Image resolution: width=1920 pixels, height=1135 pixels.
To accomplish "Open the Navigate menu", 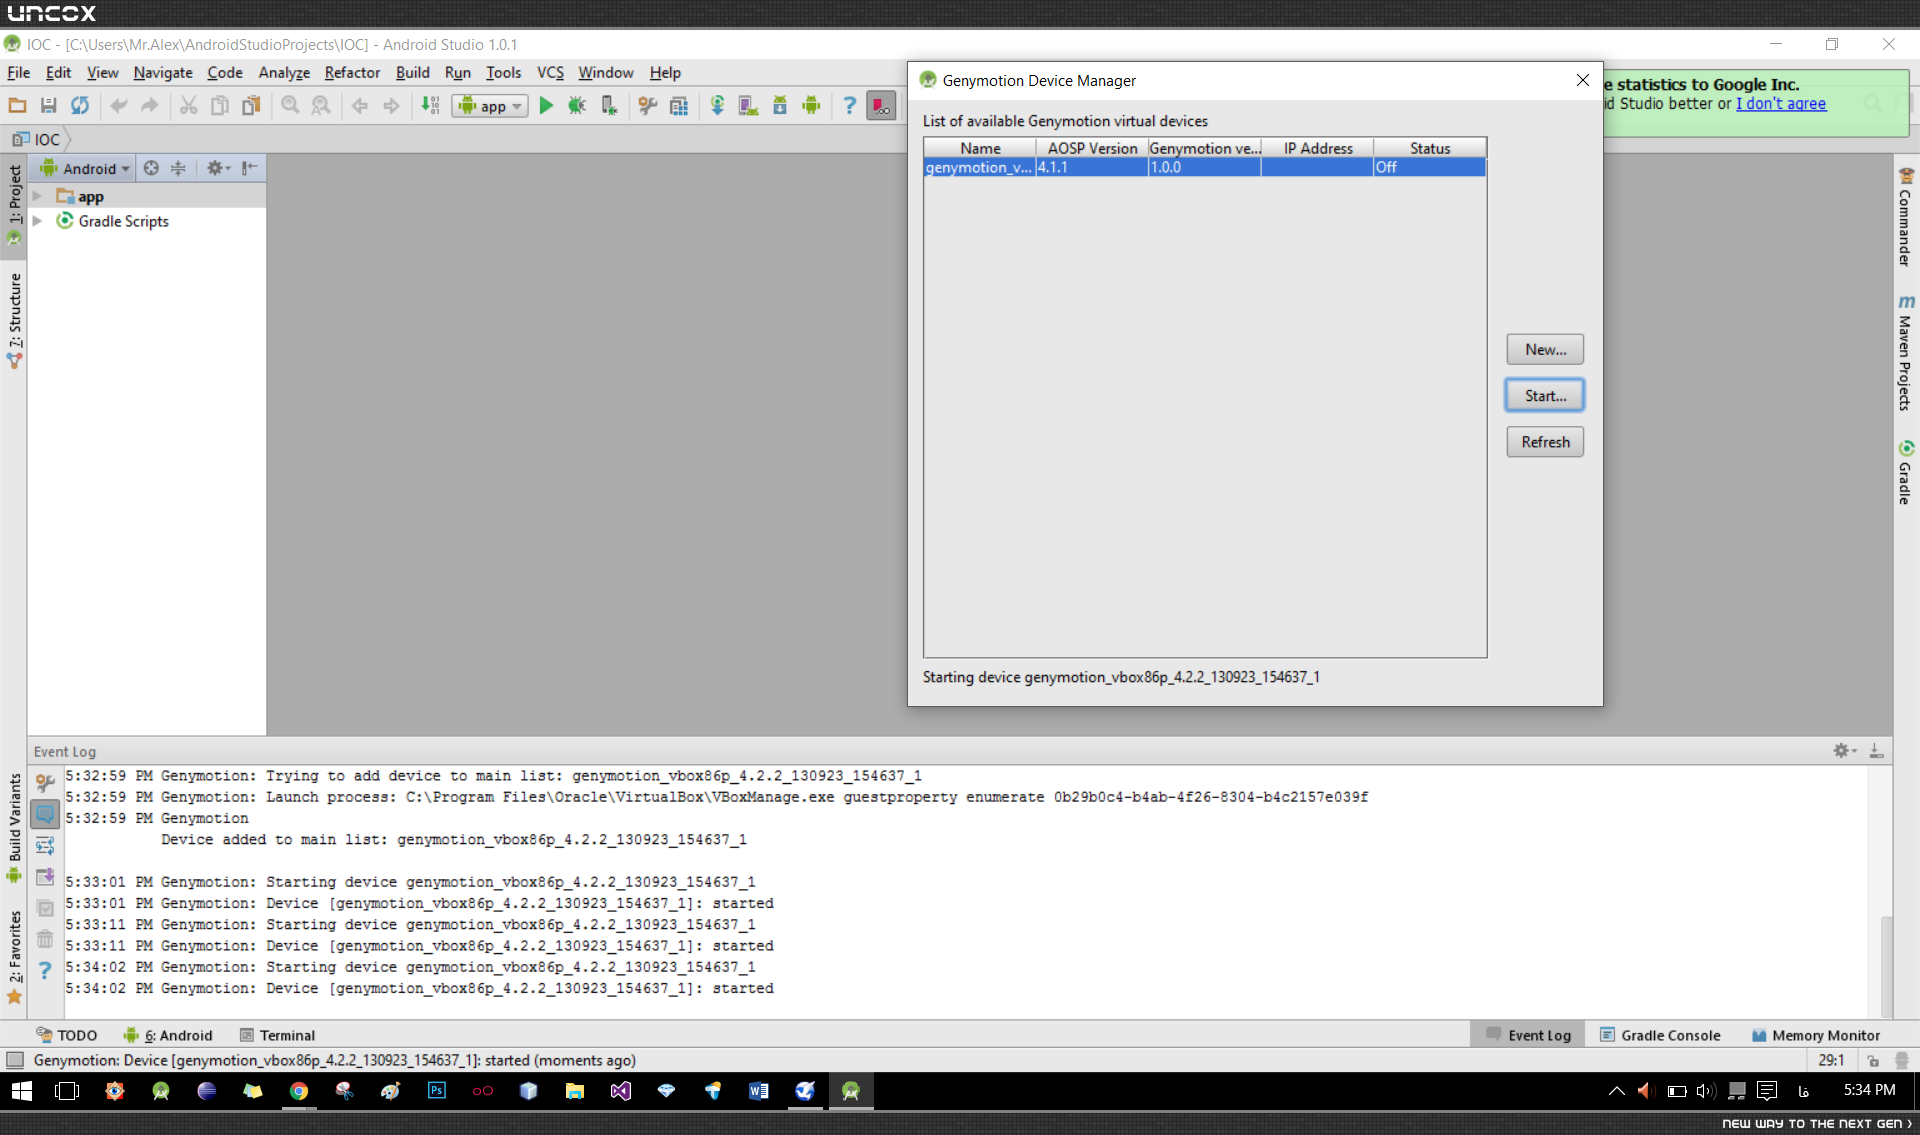I will tap(163, 72).
